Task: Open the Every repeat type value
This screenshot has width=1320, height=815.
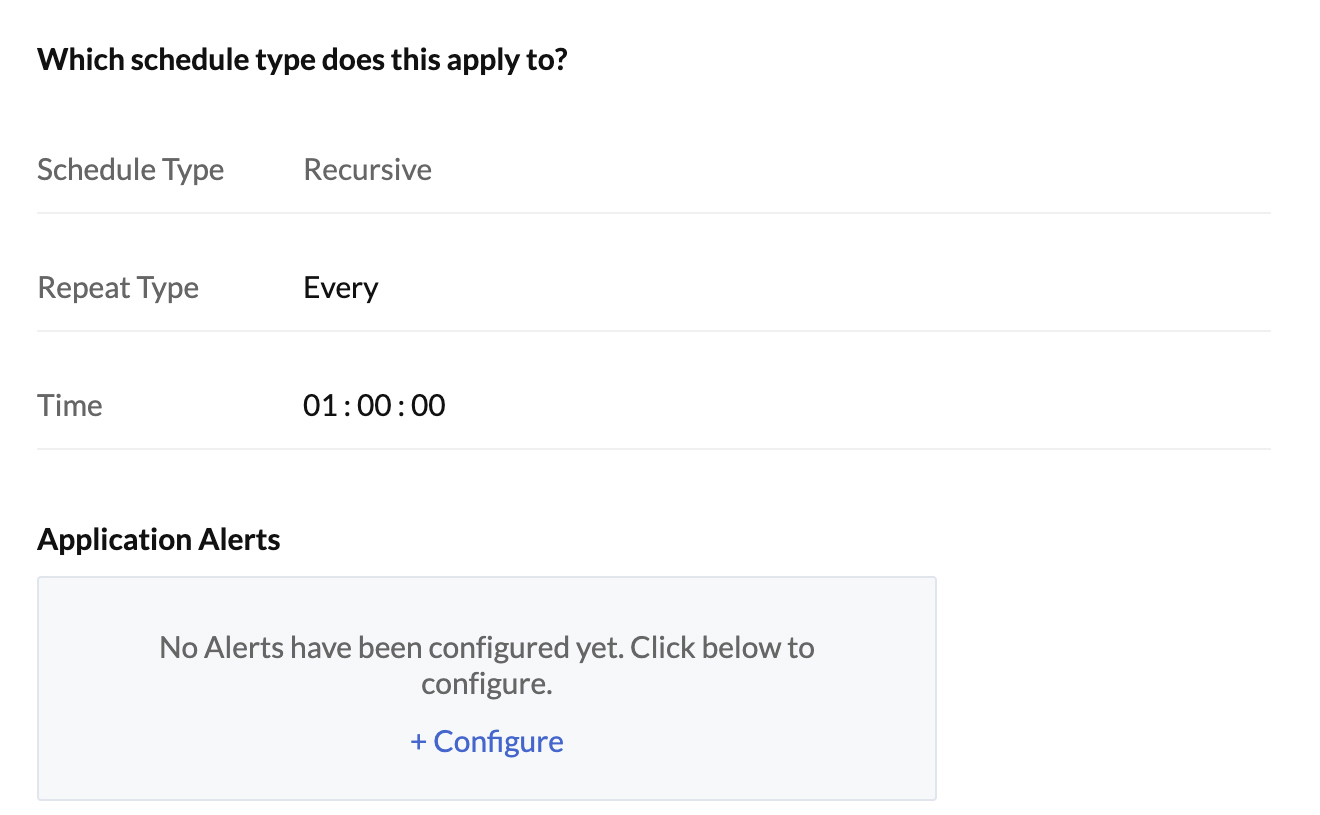Action: pos(340,288)
